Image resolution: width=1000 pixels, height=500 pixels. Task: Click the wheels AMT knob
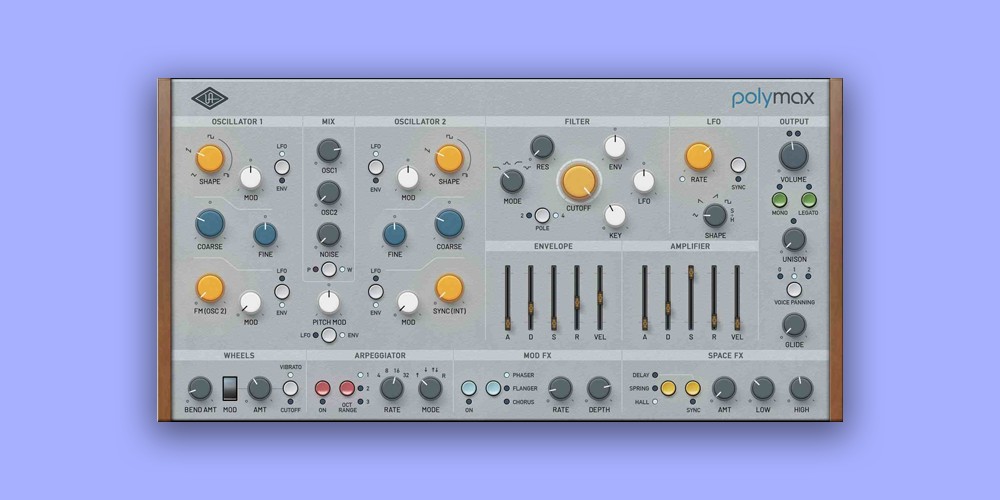pyautogui.click(x=260, y=388)
